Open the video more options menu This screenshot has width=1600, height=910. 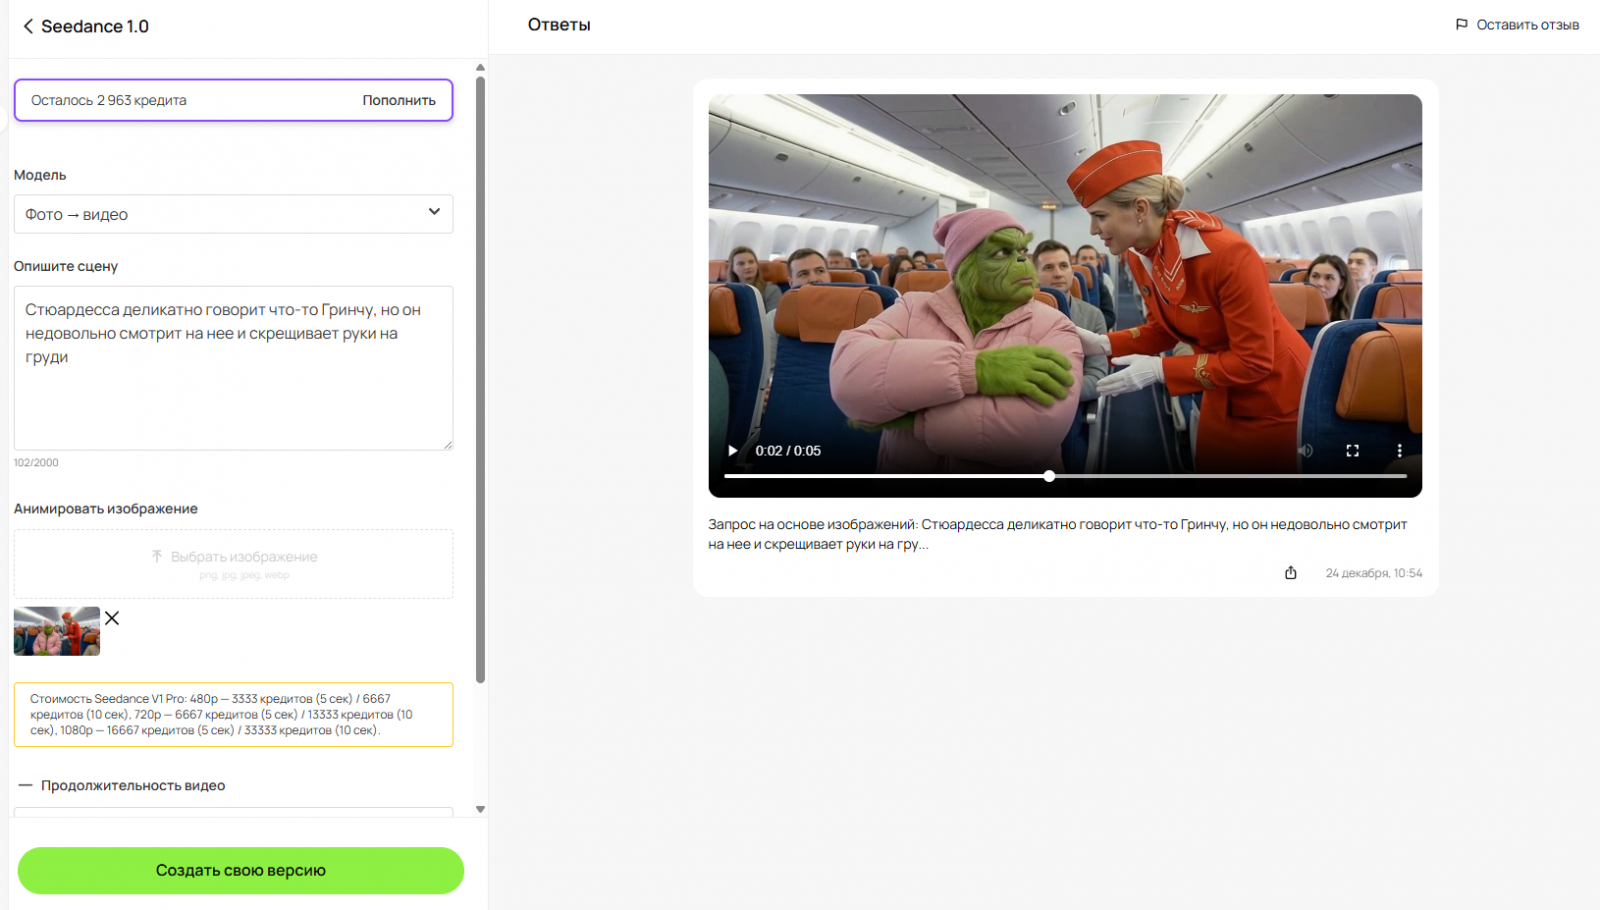[x=1399, y=451]
